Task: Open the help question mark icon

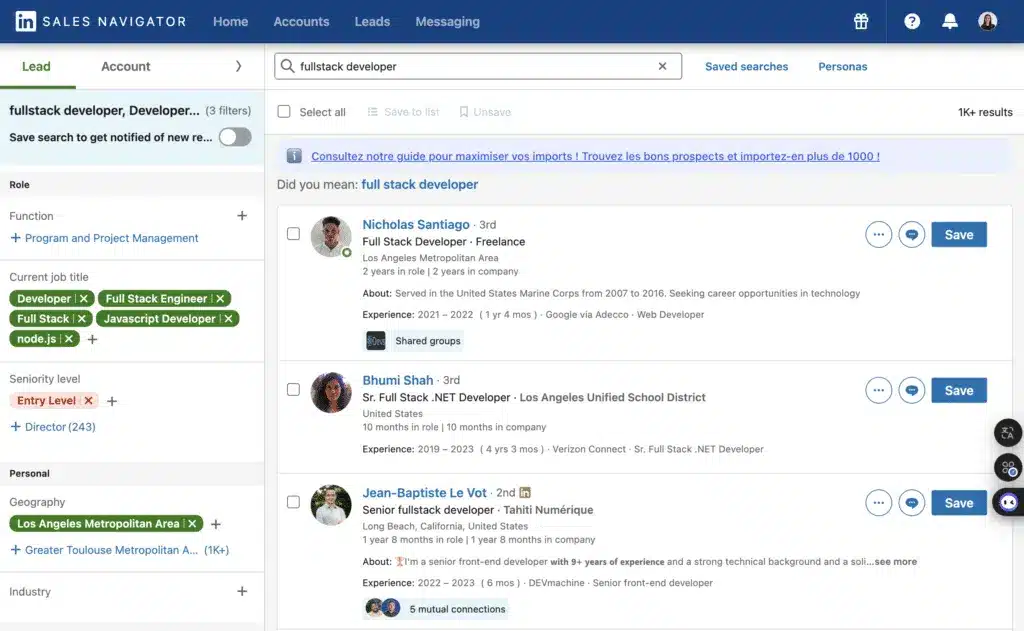Action: pos(912,21)
